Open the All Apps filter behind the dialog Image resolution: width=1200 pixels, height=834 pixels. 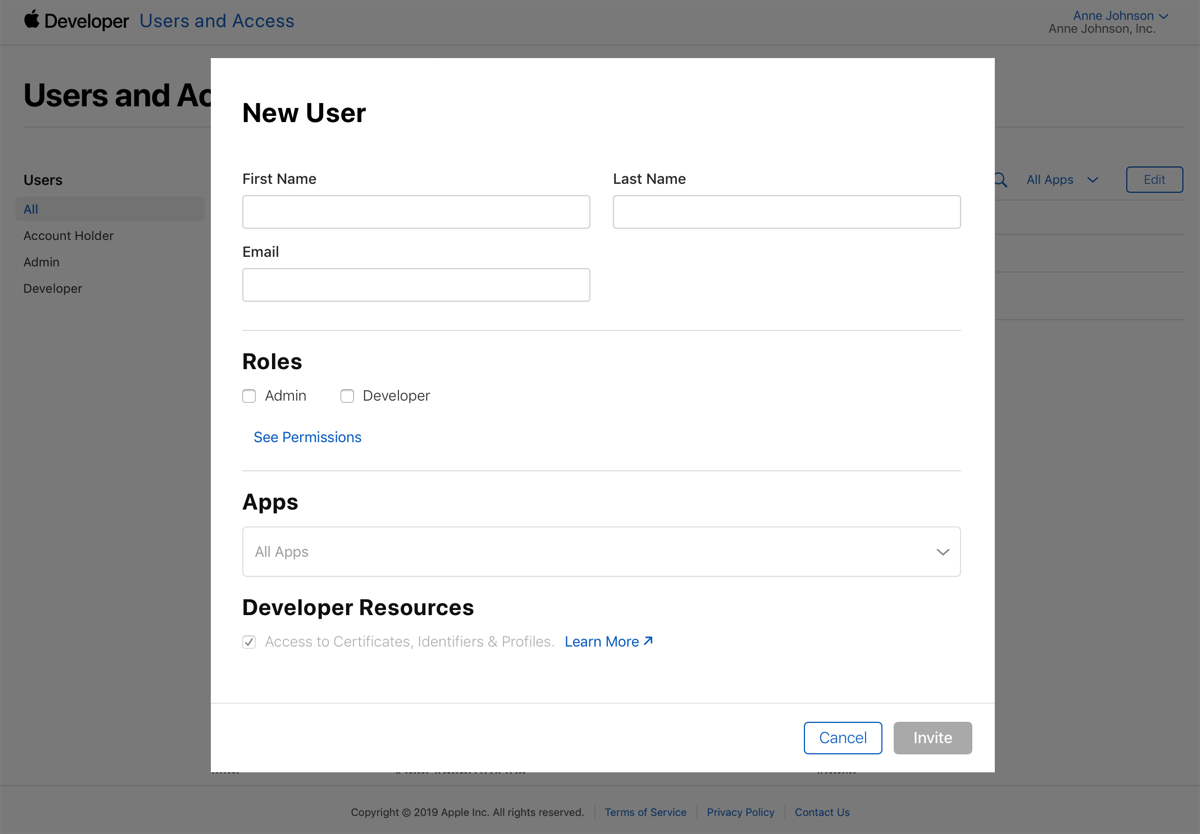(1062, 180)
